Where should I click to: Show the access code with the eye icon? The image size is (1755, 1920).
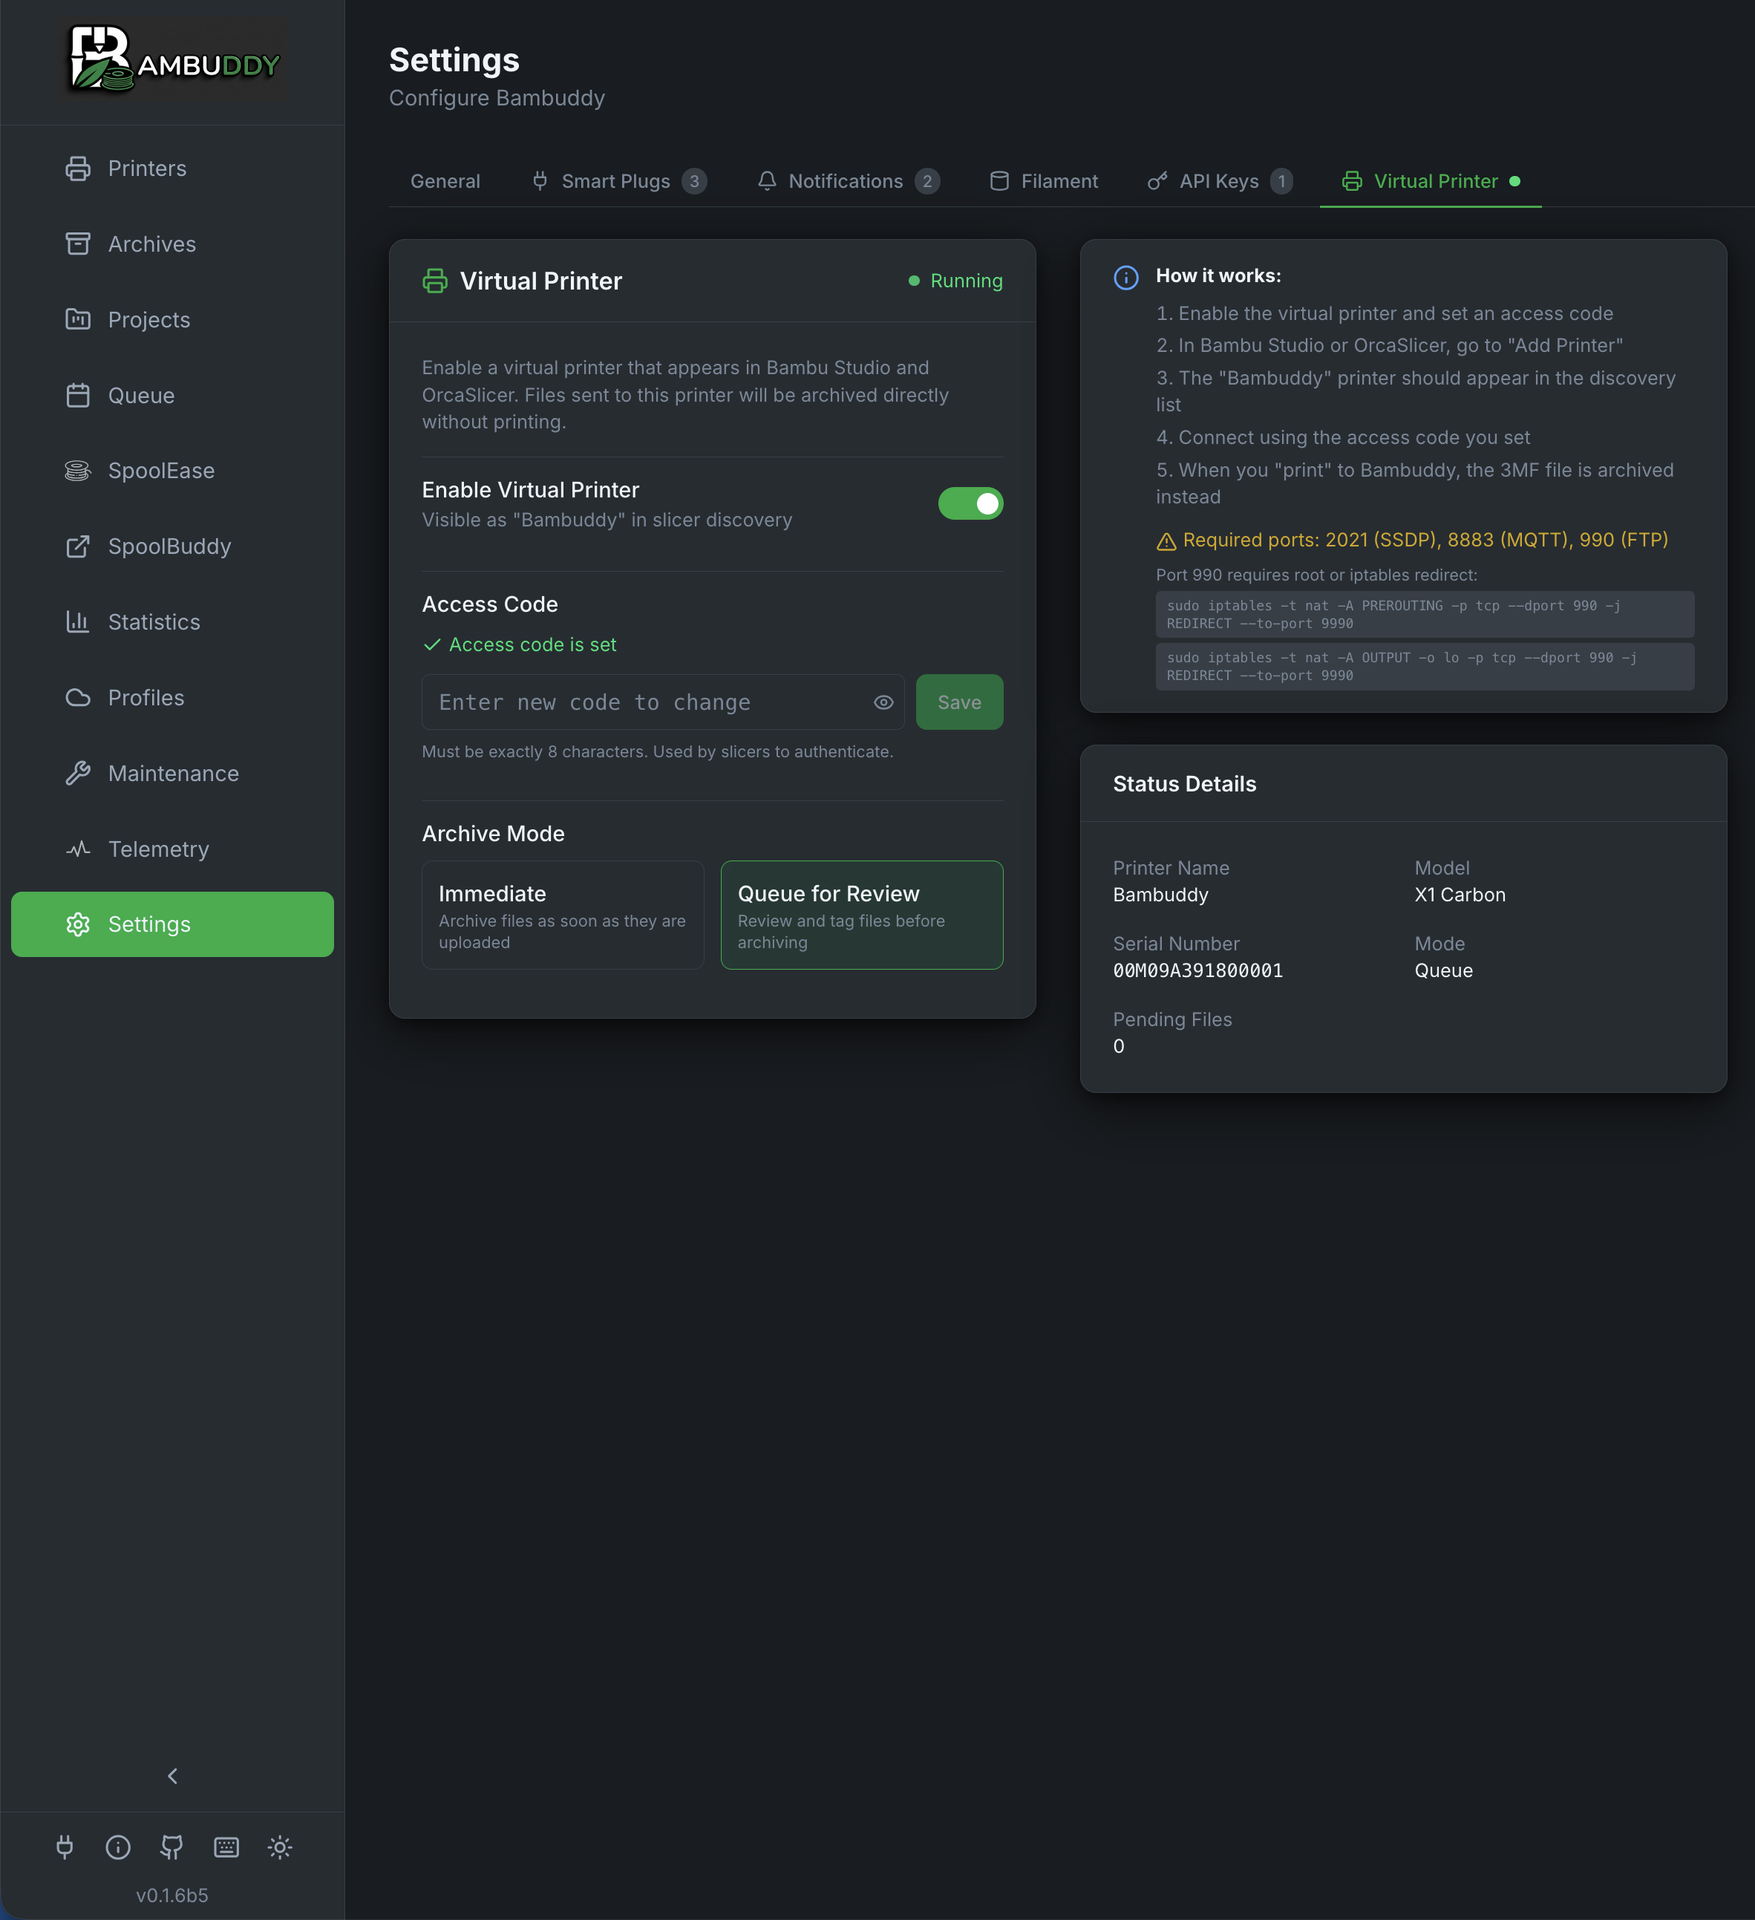point(882,702)
